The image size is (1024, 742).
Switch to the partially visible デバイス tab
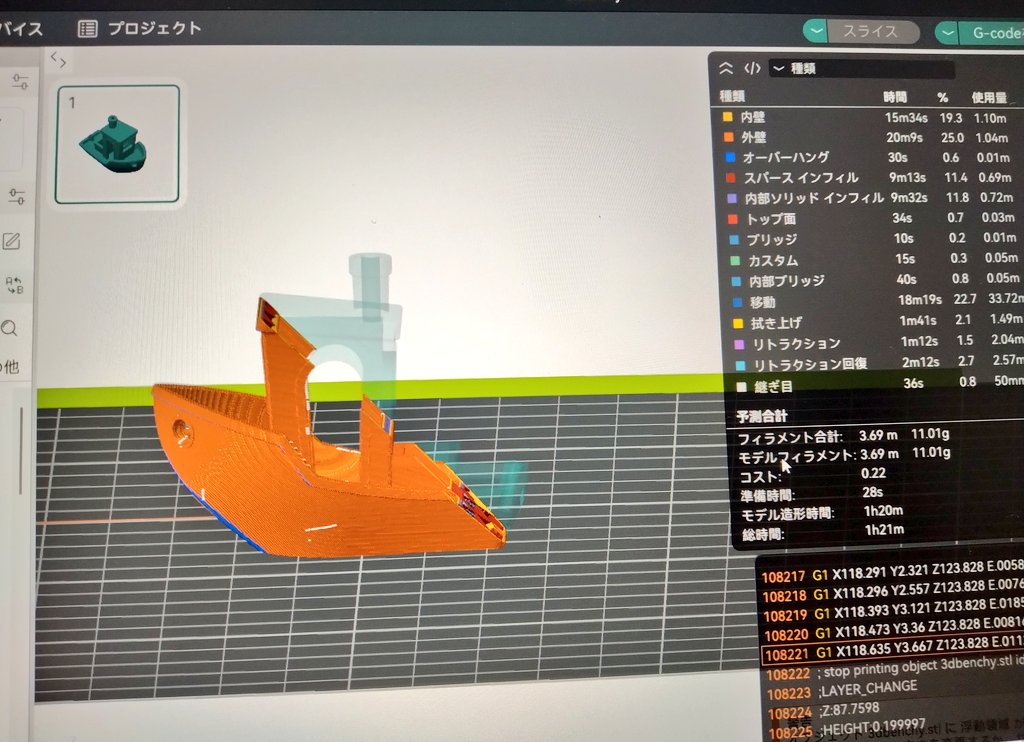click(x=20, y=29)
